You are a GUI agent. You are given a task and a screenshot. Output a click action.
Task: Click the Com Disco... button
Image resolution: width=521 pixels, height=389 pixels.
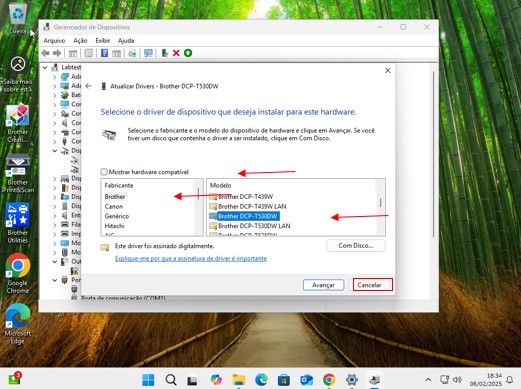pyautogui.click(x=356, y=246)
